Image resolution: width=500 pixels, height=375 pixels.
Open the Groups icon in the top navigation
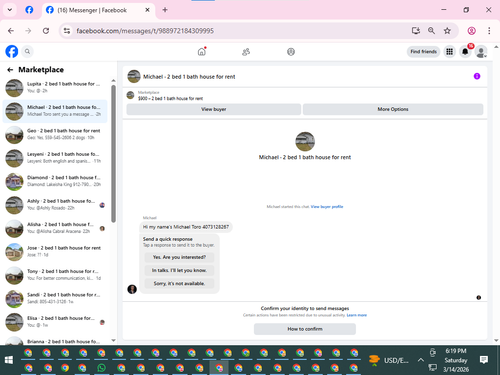coord(291,52)
